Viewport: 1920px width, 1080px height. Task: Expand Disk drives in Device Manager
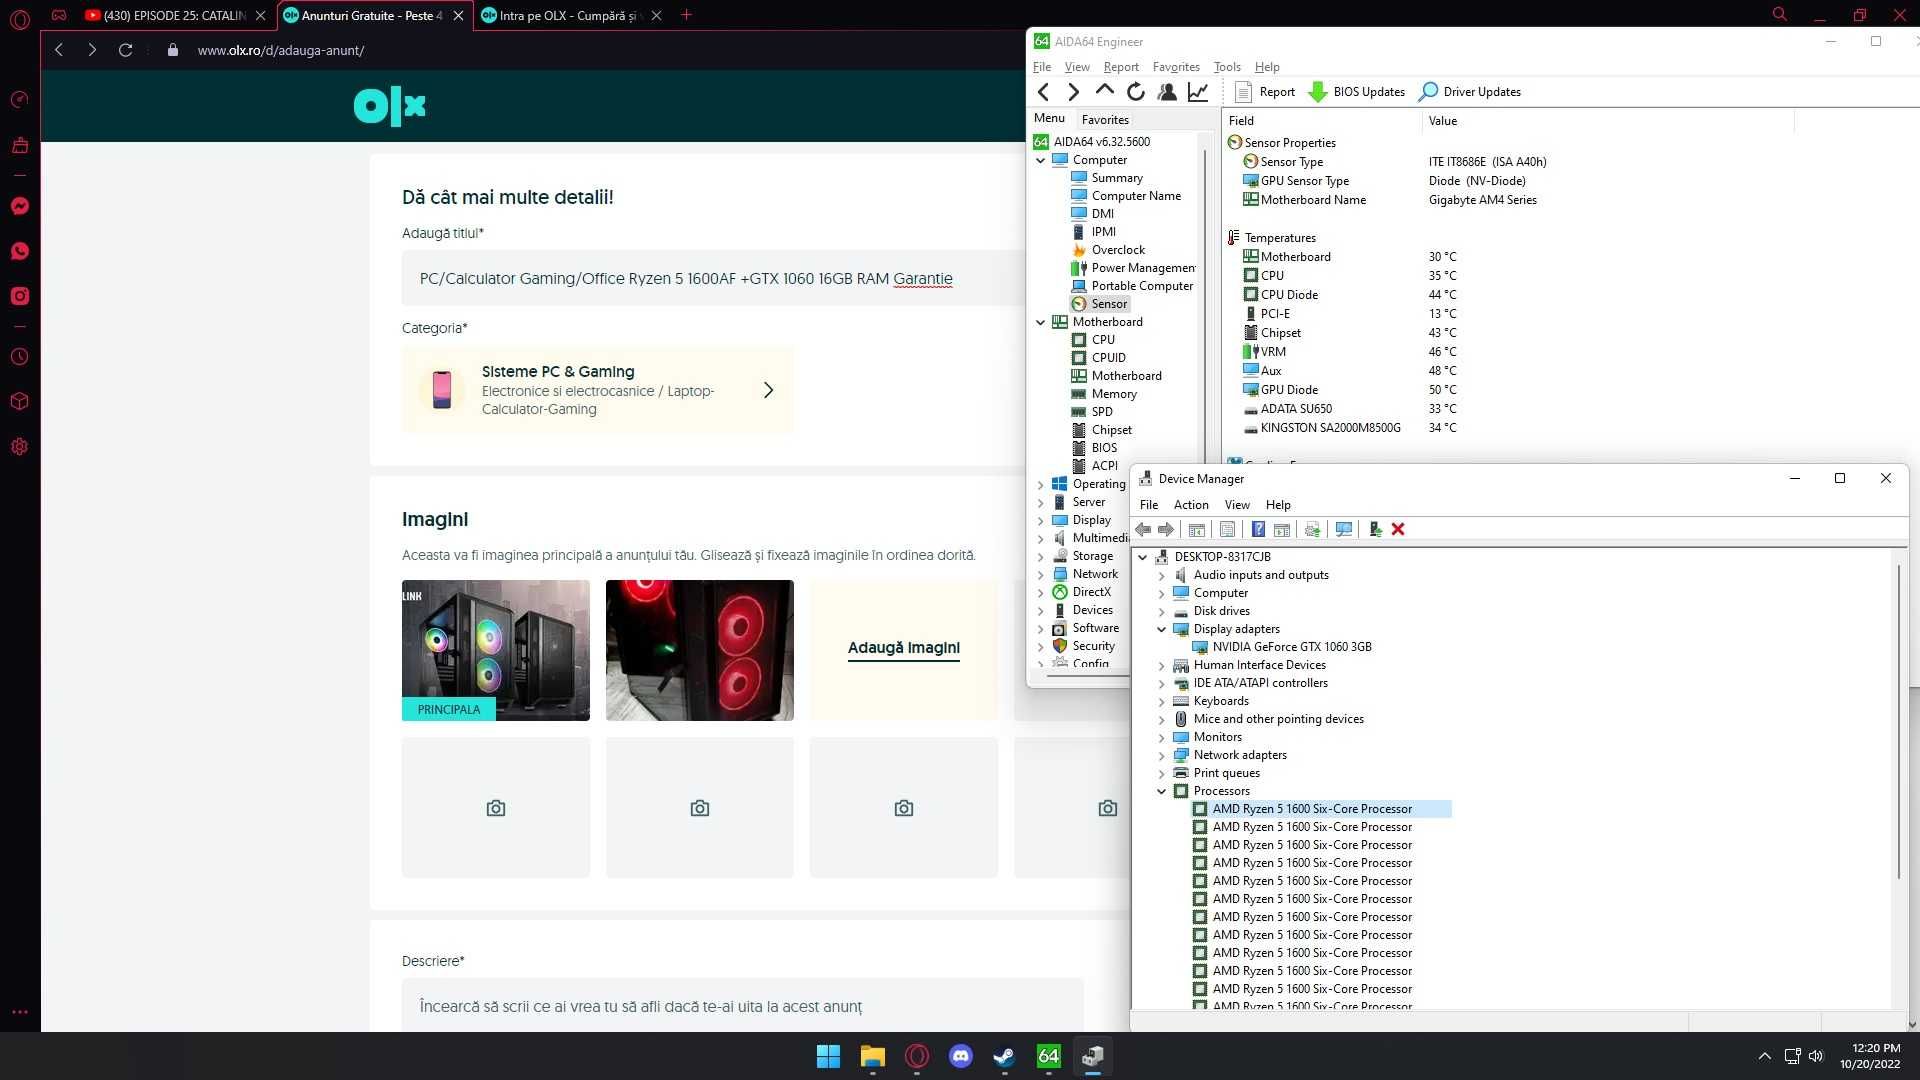pos(1162,611)
